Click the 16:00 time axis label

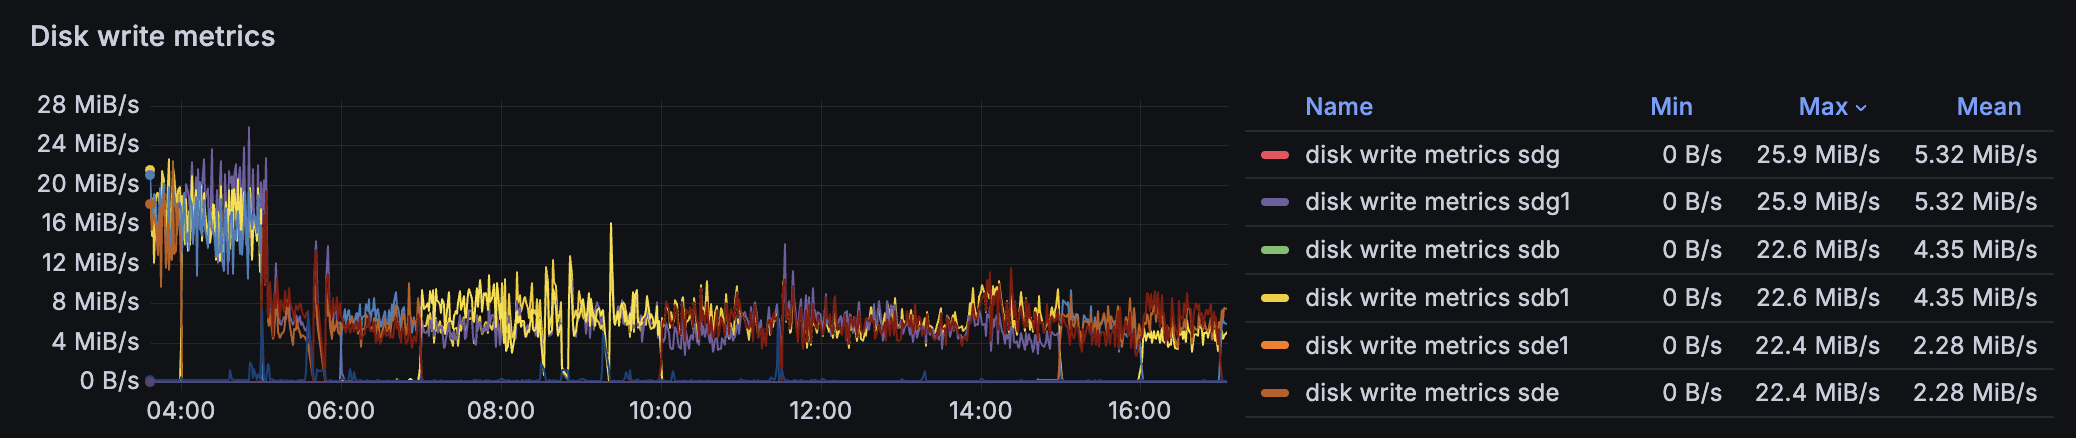click(1139, 411)
